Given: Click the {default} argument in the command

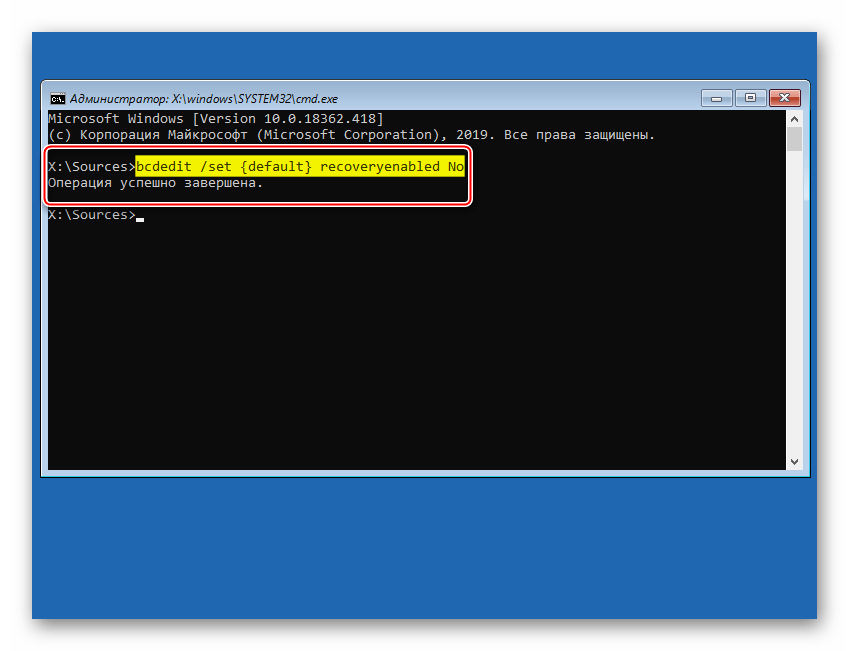Looking at the screenshot, I should tap(277, 166).
